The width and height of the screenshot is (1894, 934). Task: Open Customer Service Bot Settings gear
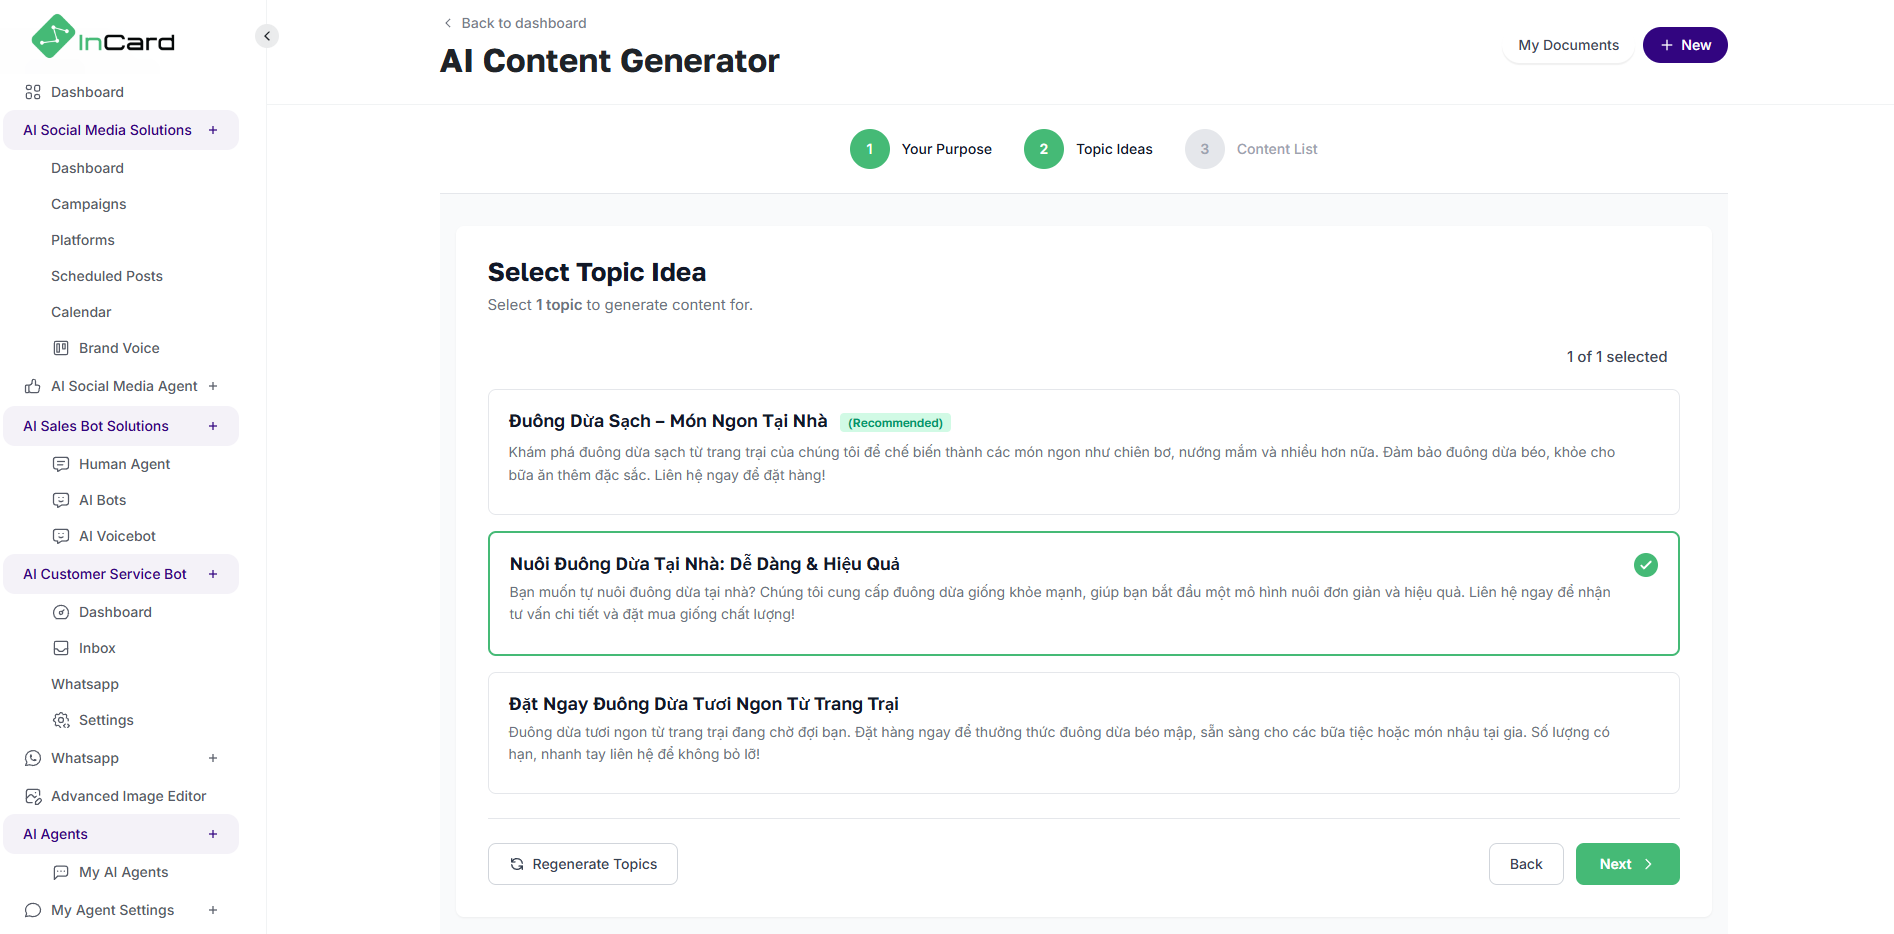(61, 720)
